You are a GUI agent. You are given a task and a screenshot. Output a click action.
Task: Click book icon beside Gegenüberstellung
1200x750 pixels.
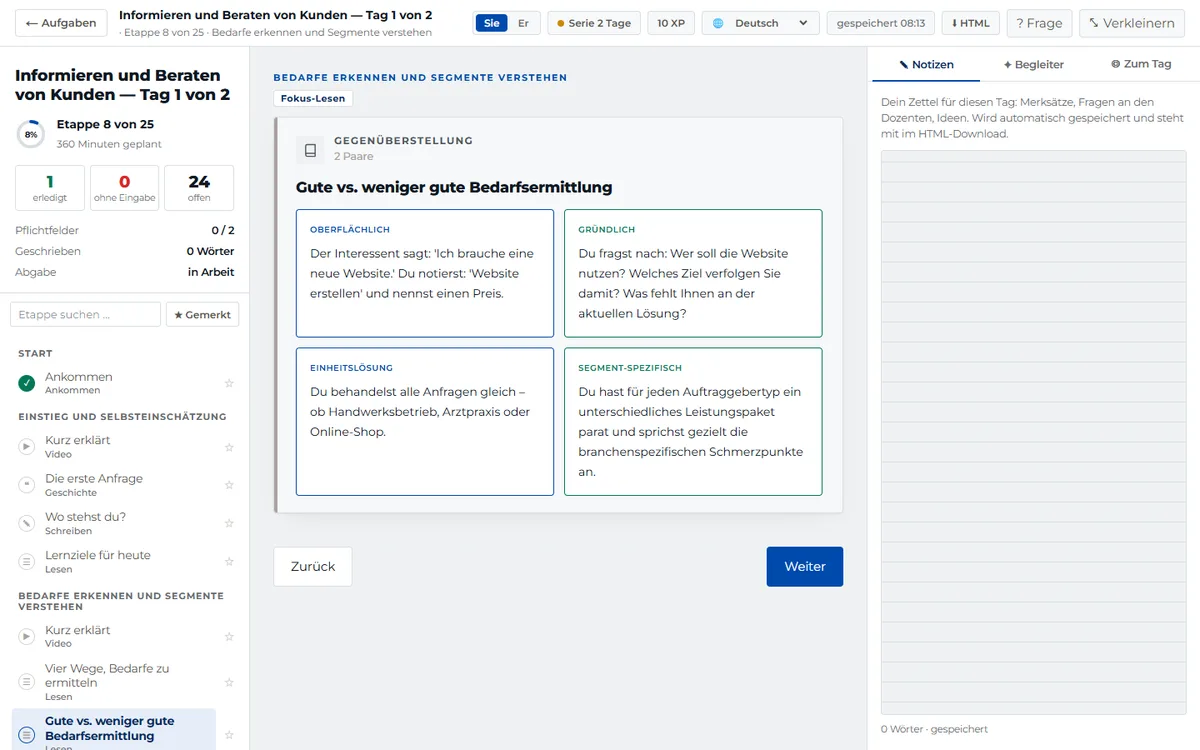point(310,150)
